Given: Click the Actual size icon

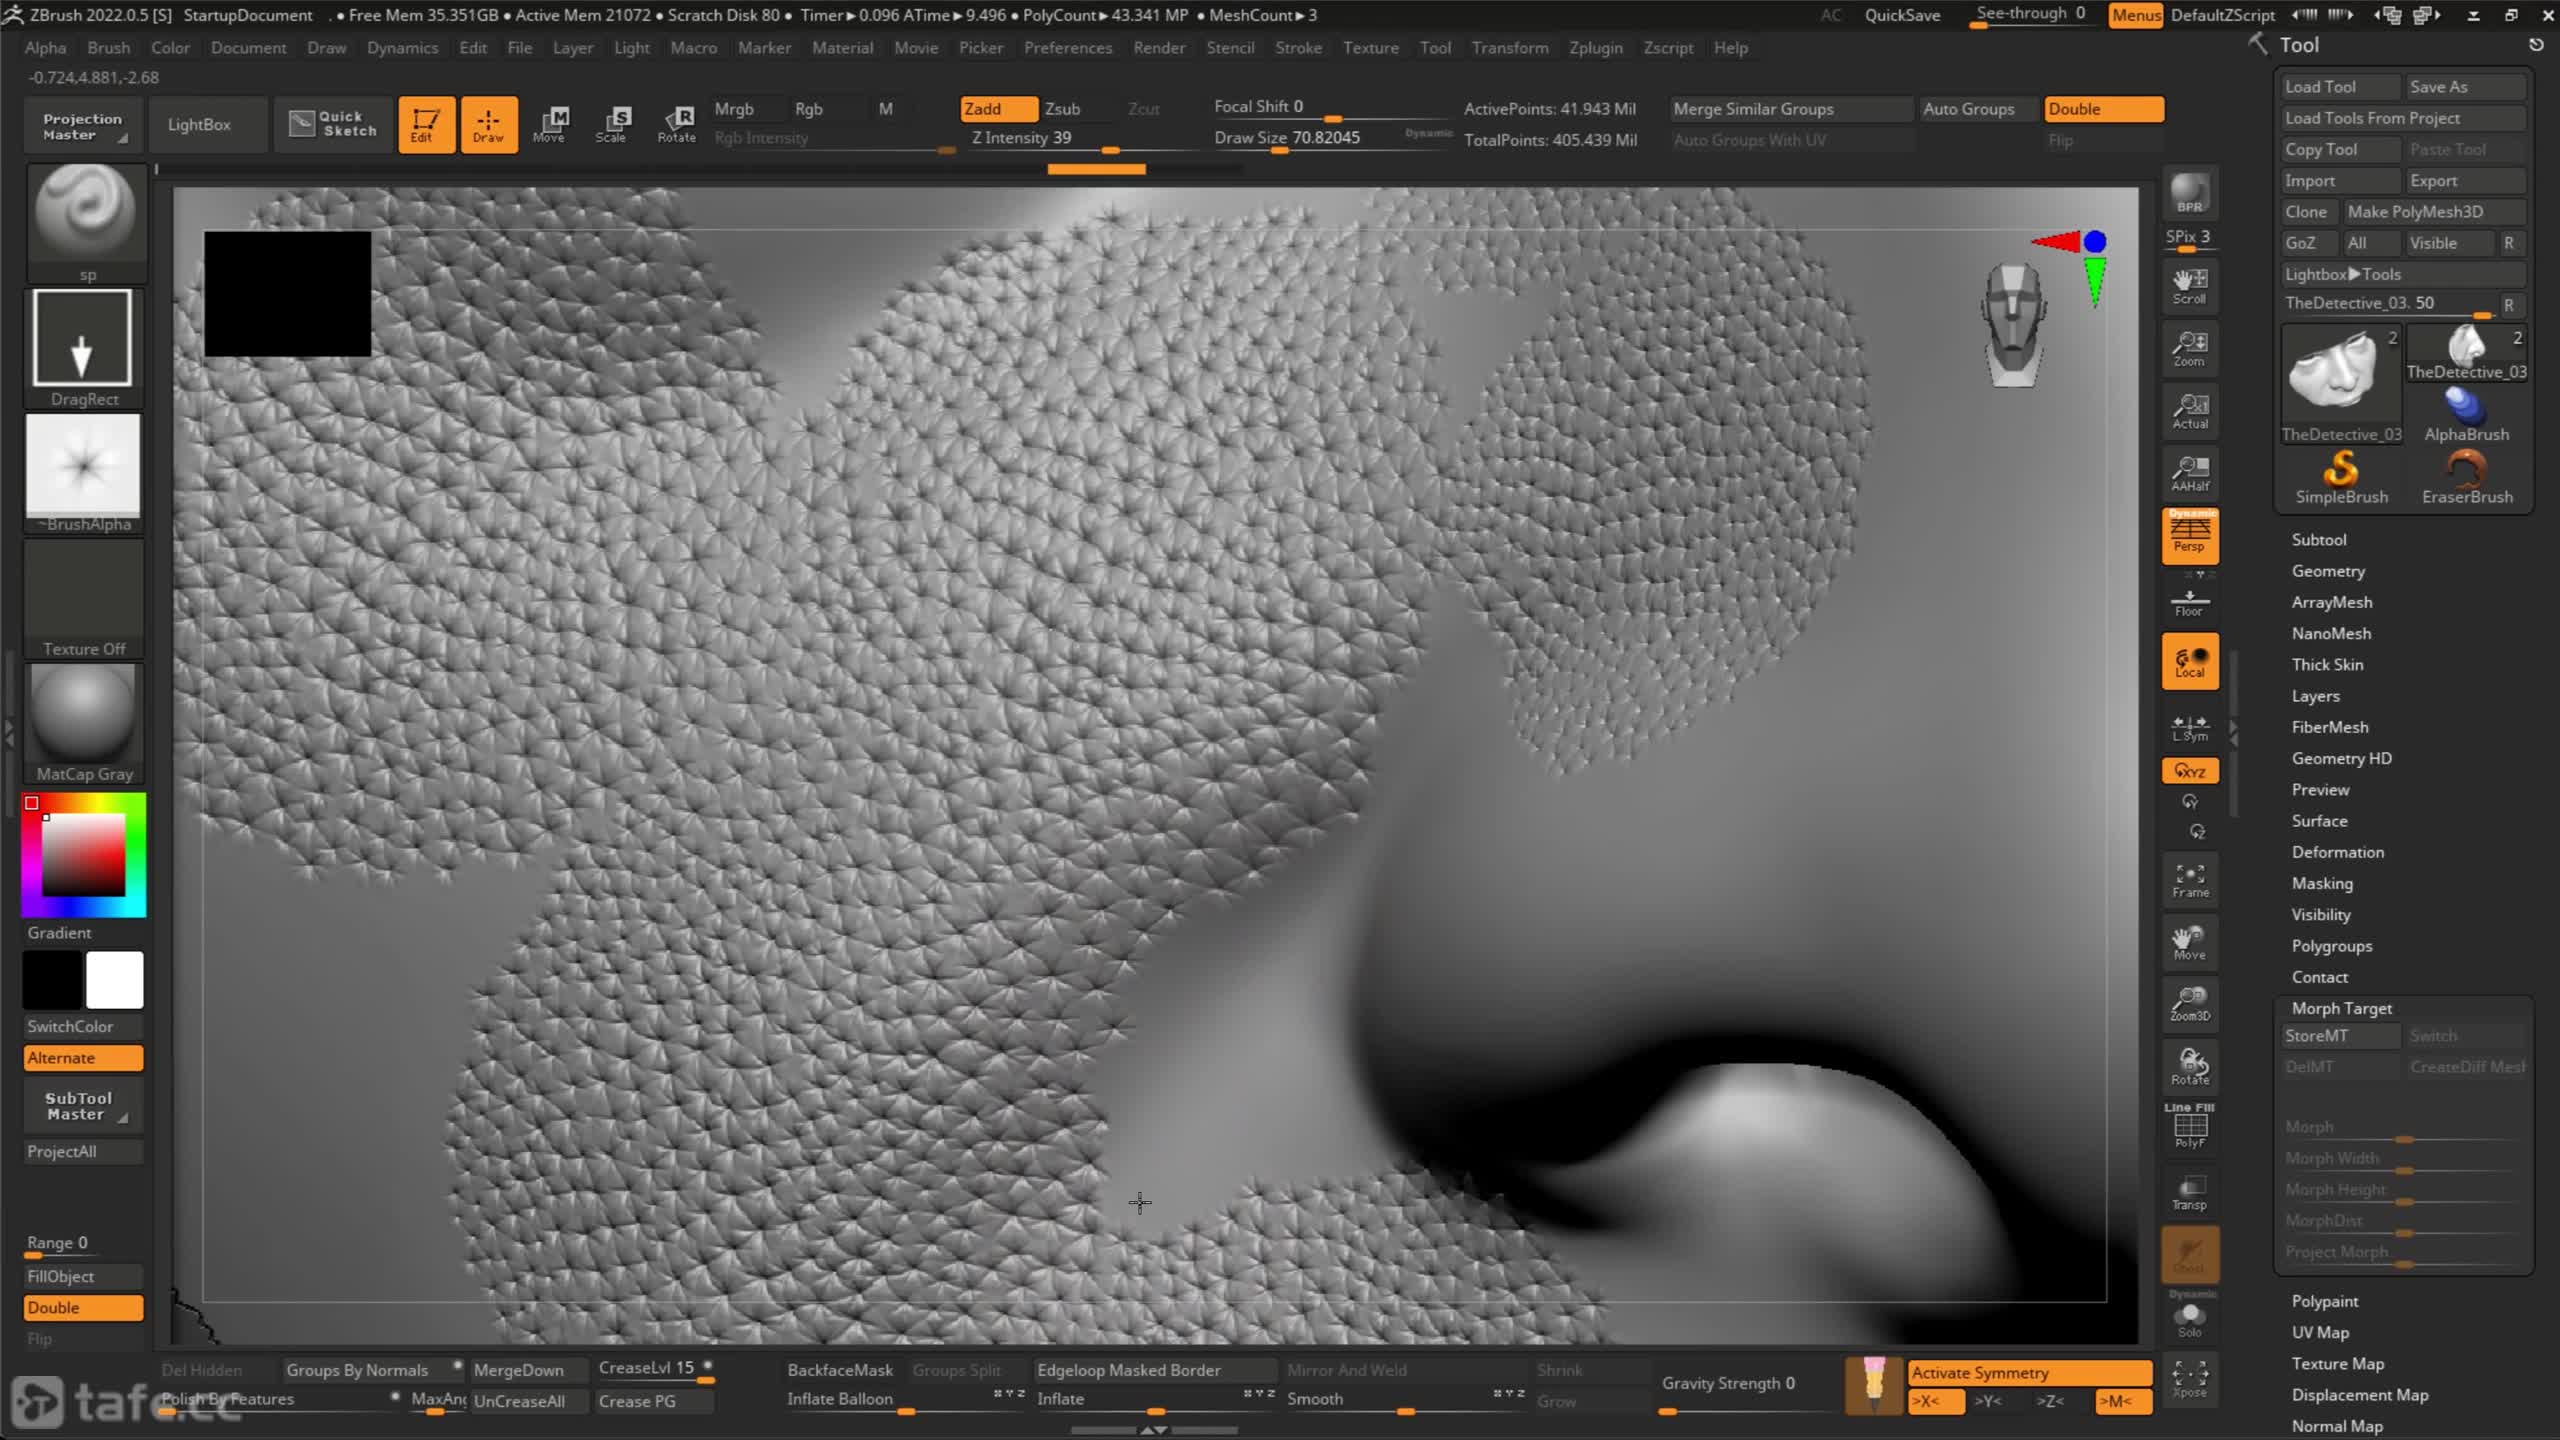Looking at the screenshot, I should coord(2190,411).
